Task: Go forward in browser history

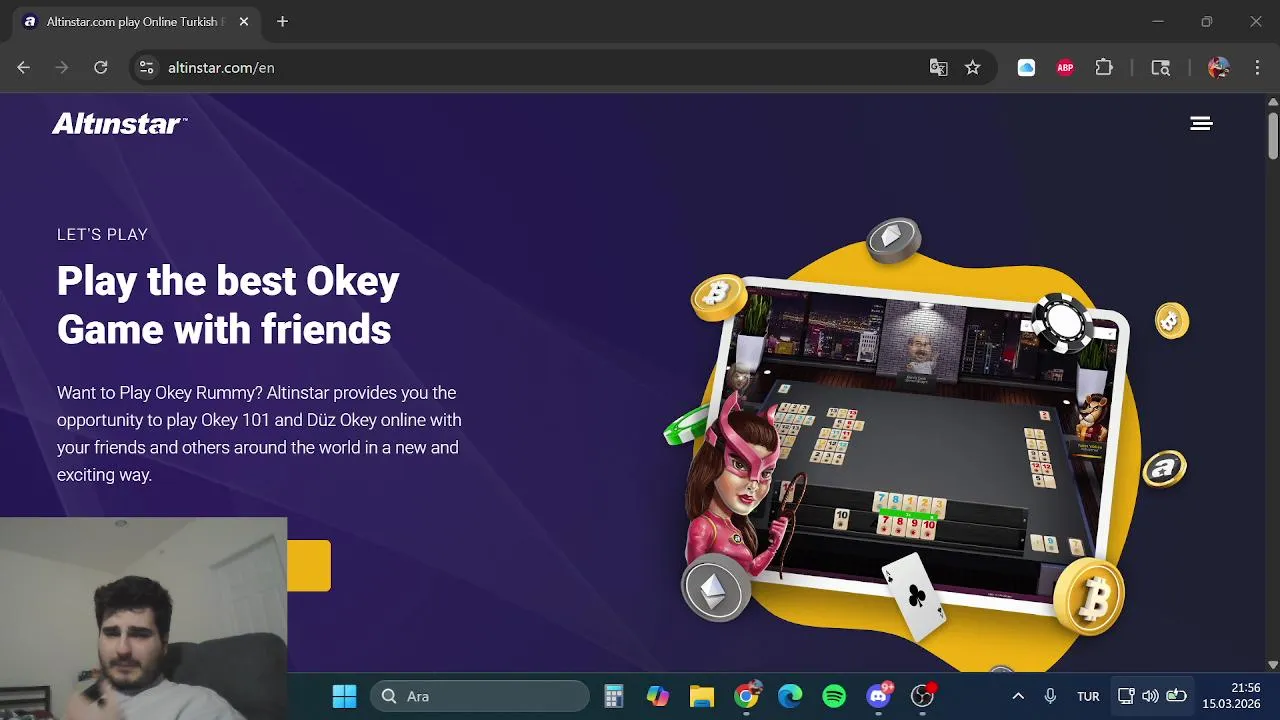Action: (x=62, y=67)
